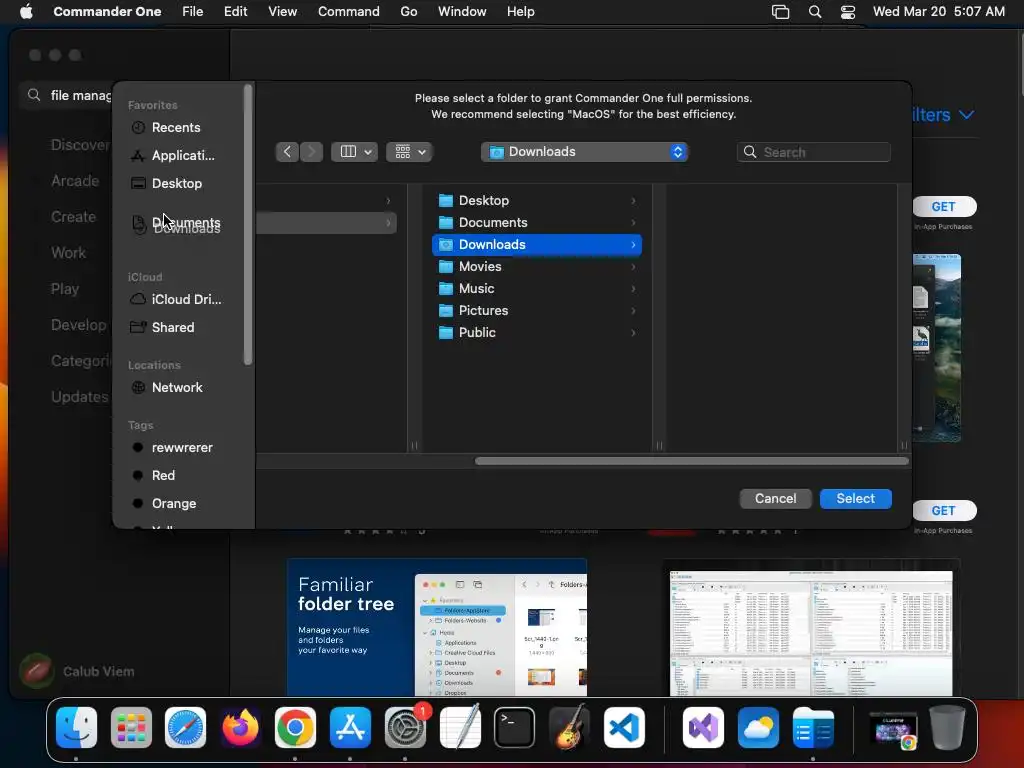1024x768 pixels.
Task: Open the screen mirroring menu bar icon
Action: 780,12
